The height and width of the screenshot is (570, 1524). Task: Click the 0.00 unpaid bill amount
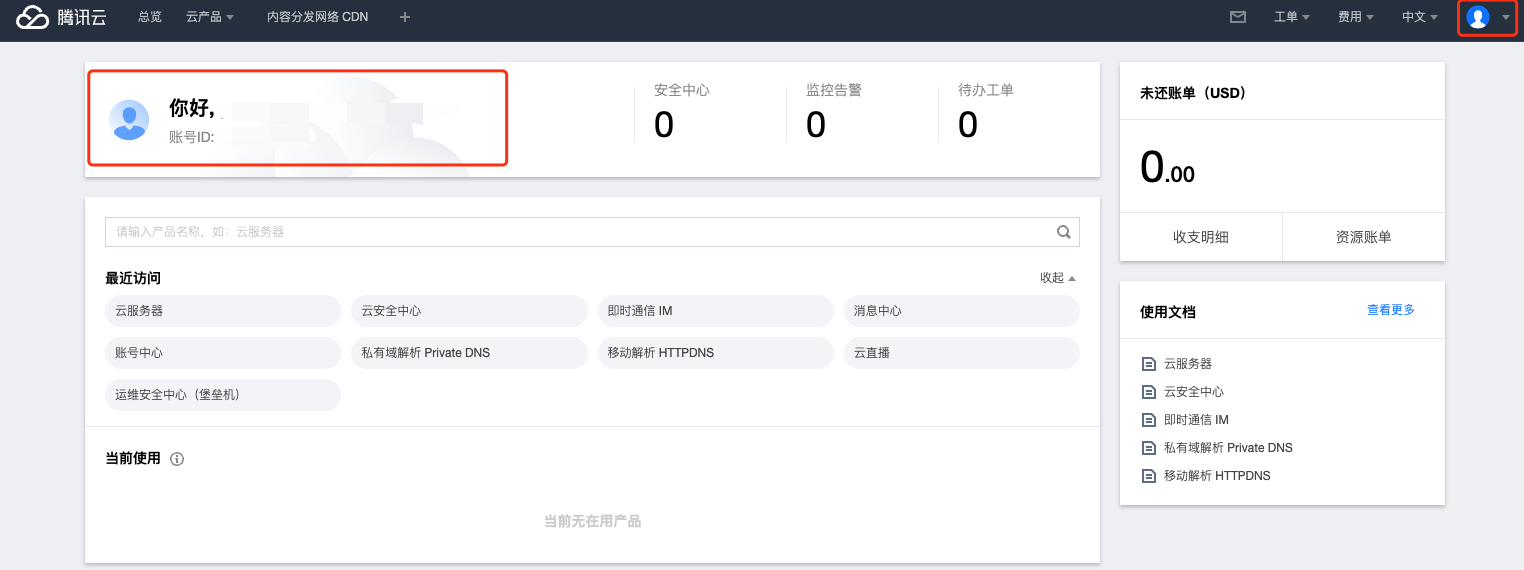pyautogui.click(x=1167, y=167)
